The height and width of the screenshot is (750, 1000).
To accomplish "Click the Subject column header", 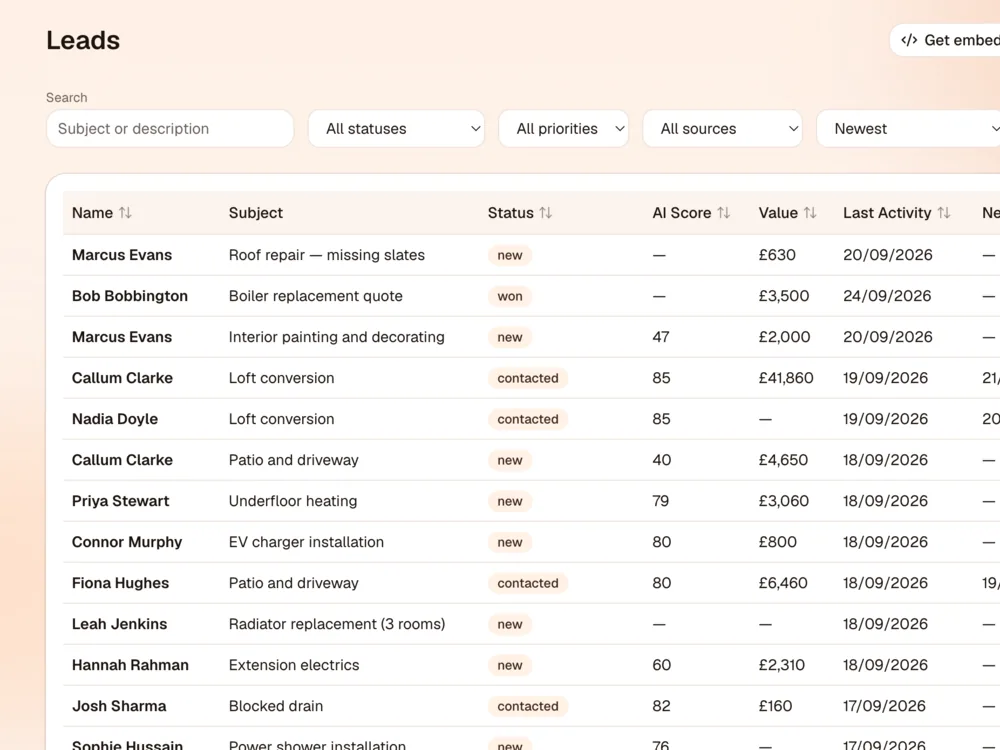I will 256,213.
